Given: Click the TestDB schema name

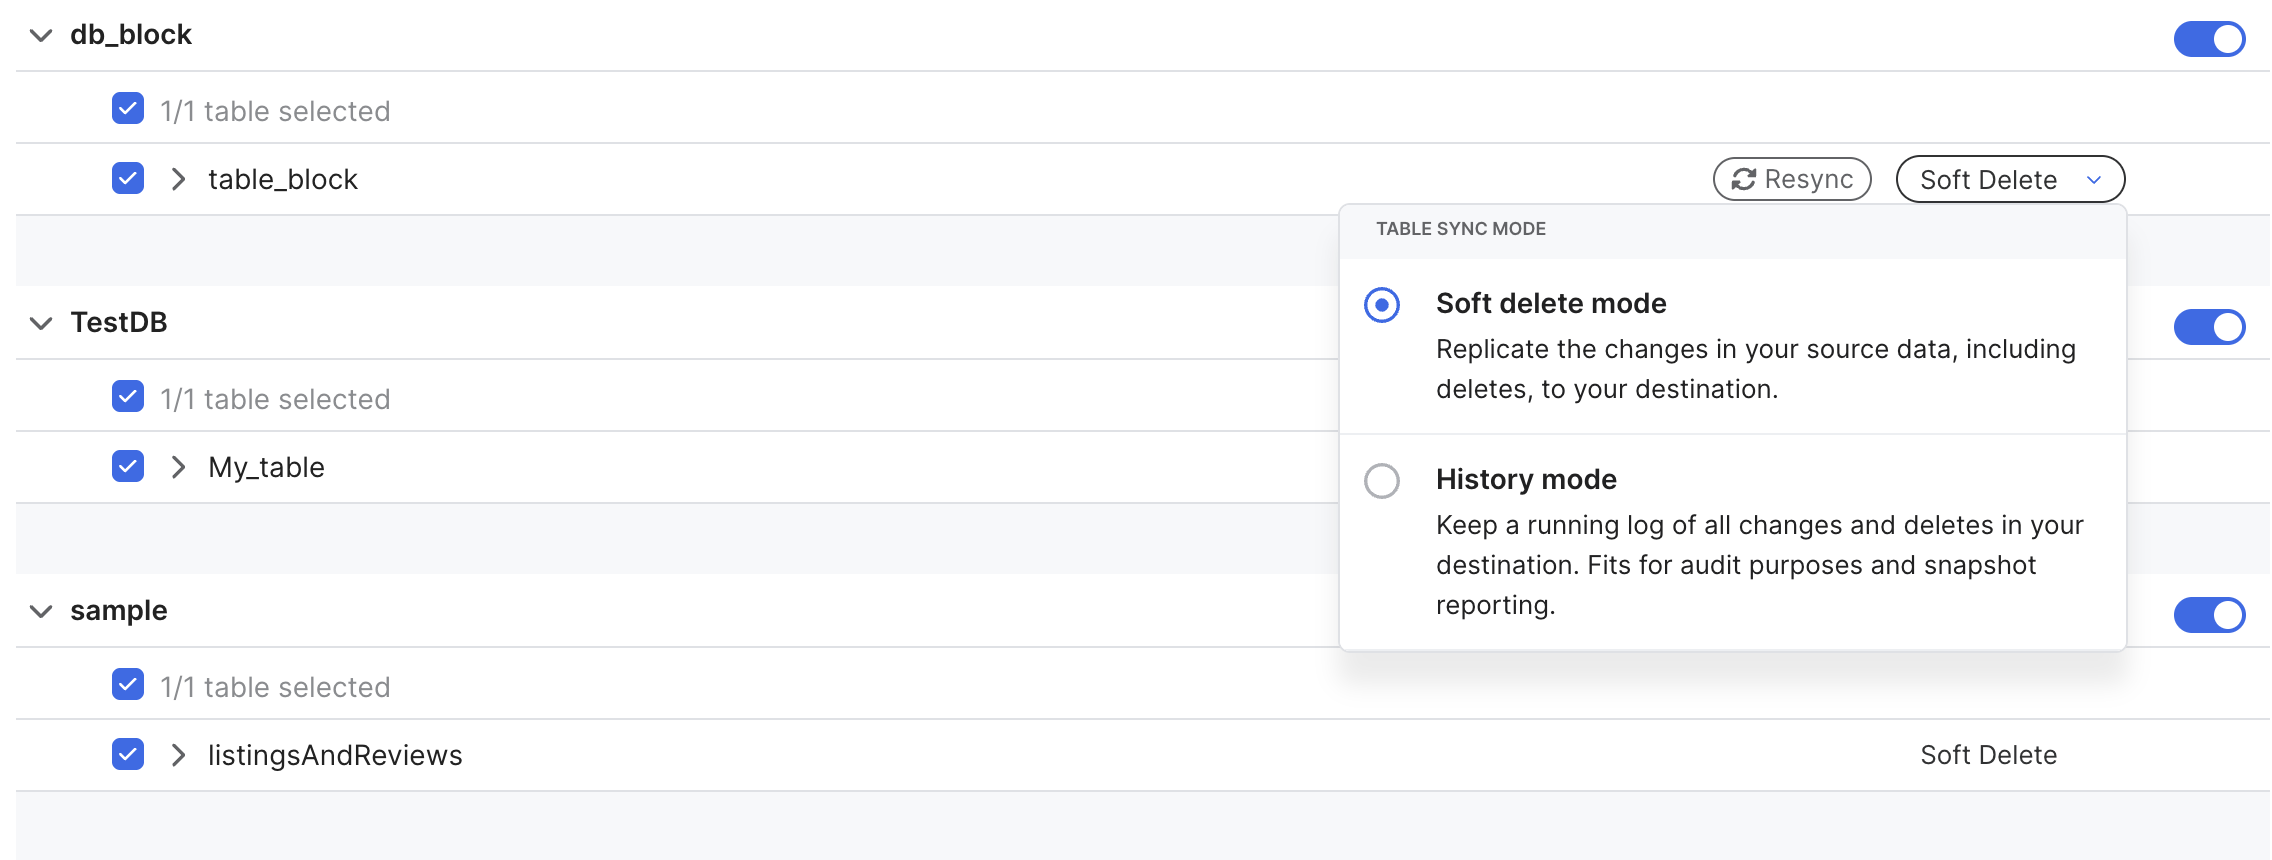Looking at the screenshot, I should coord(119,323).
